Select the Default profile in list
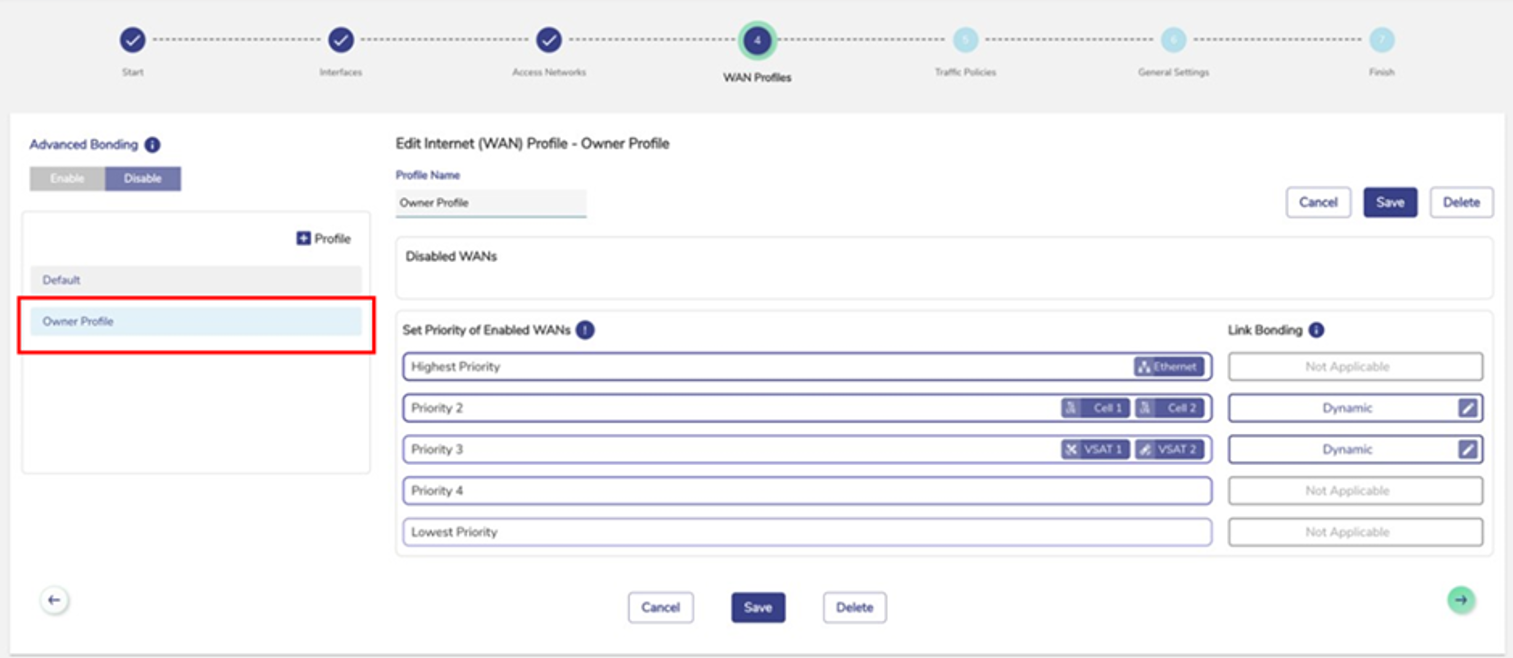Viewport: 1513px width, 658px height. click(x=195, y=280)
